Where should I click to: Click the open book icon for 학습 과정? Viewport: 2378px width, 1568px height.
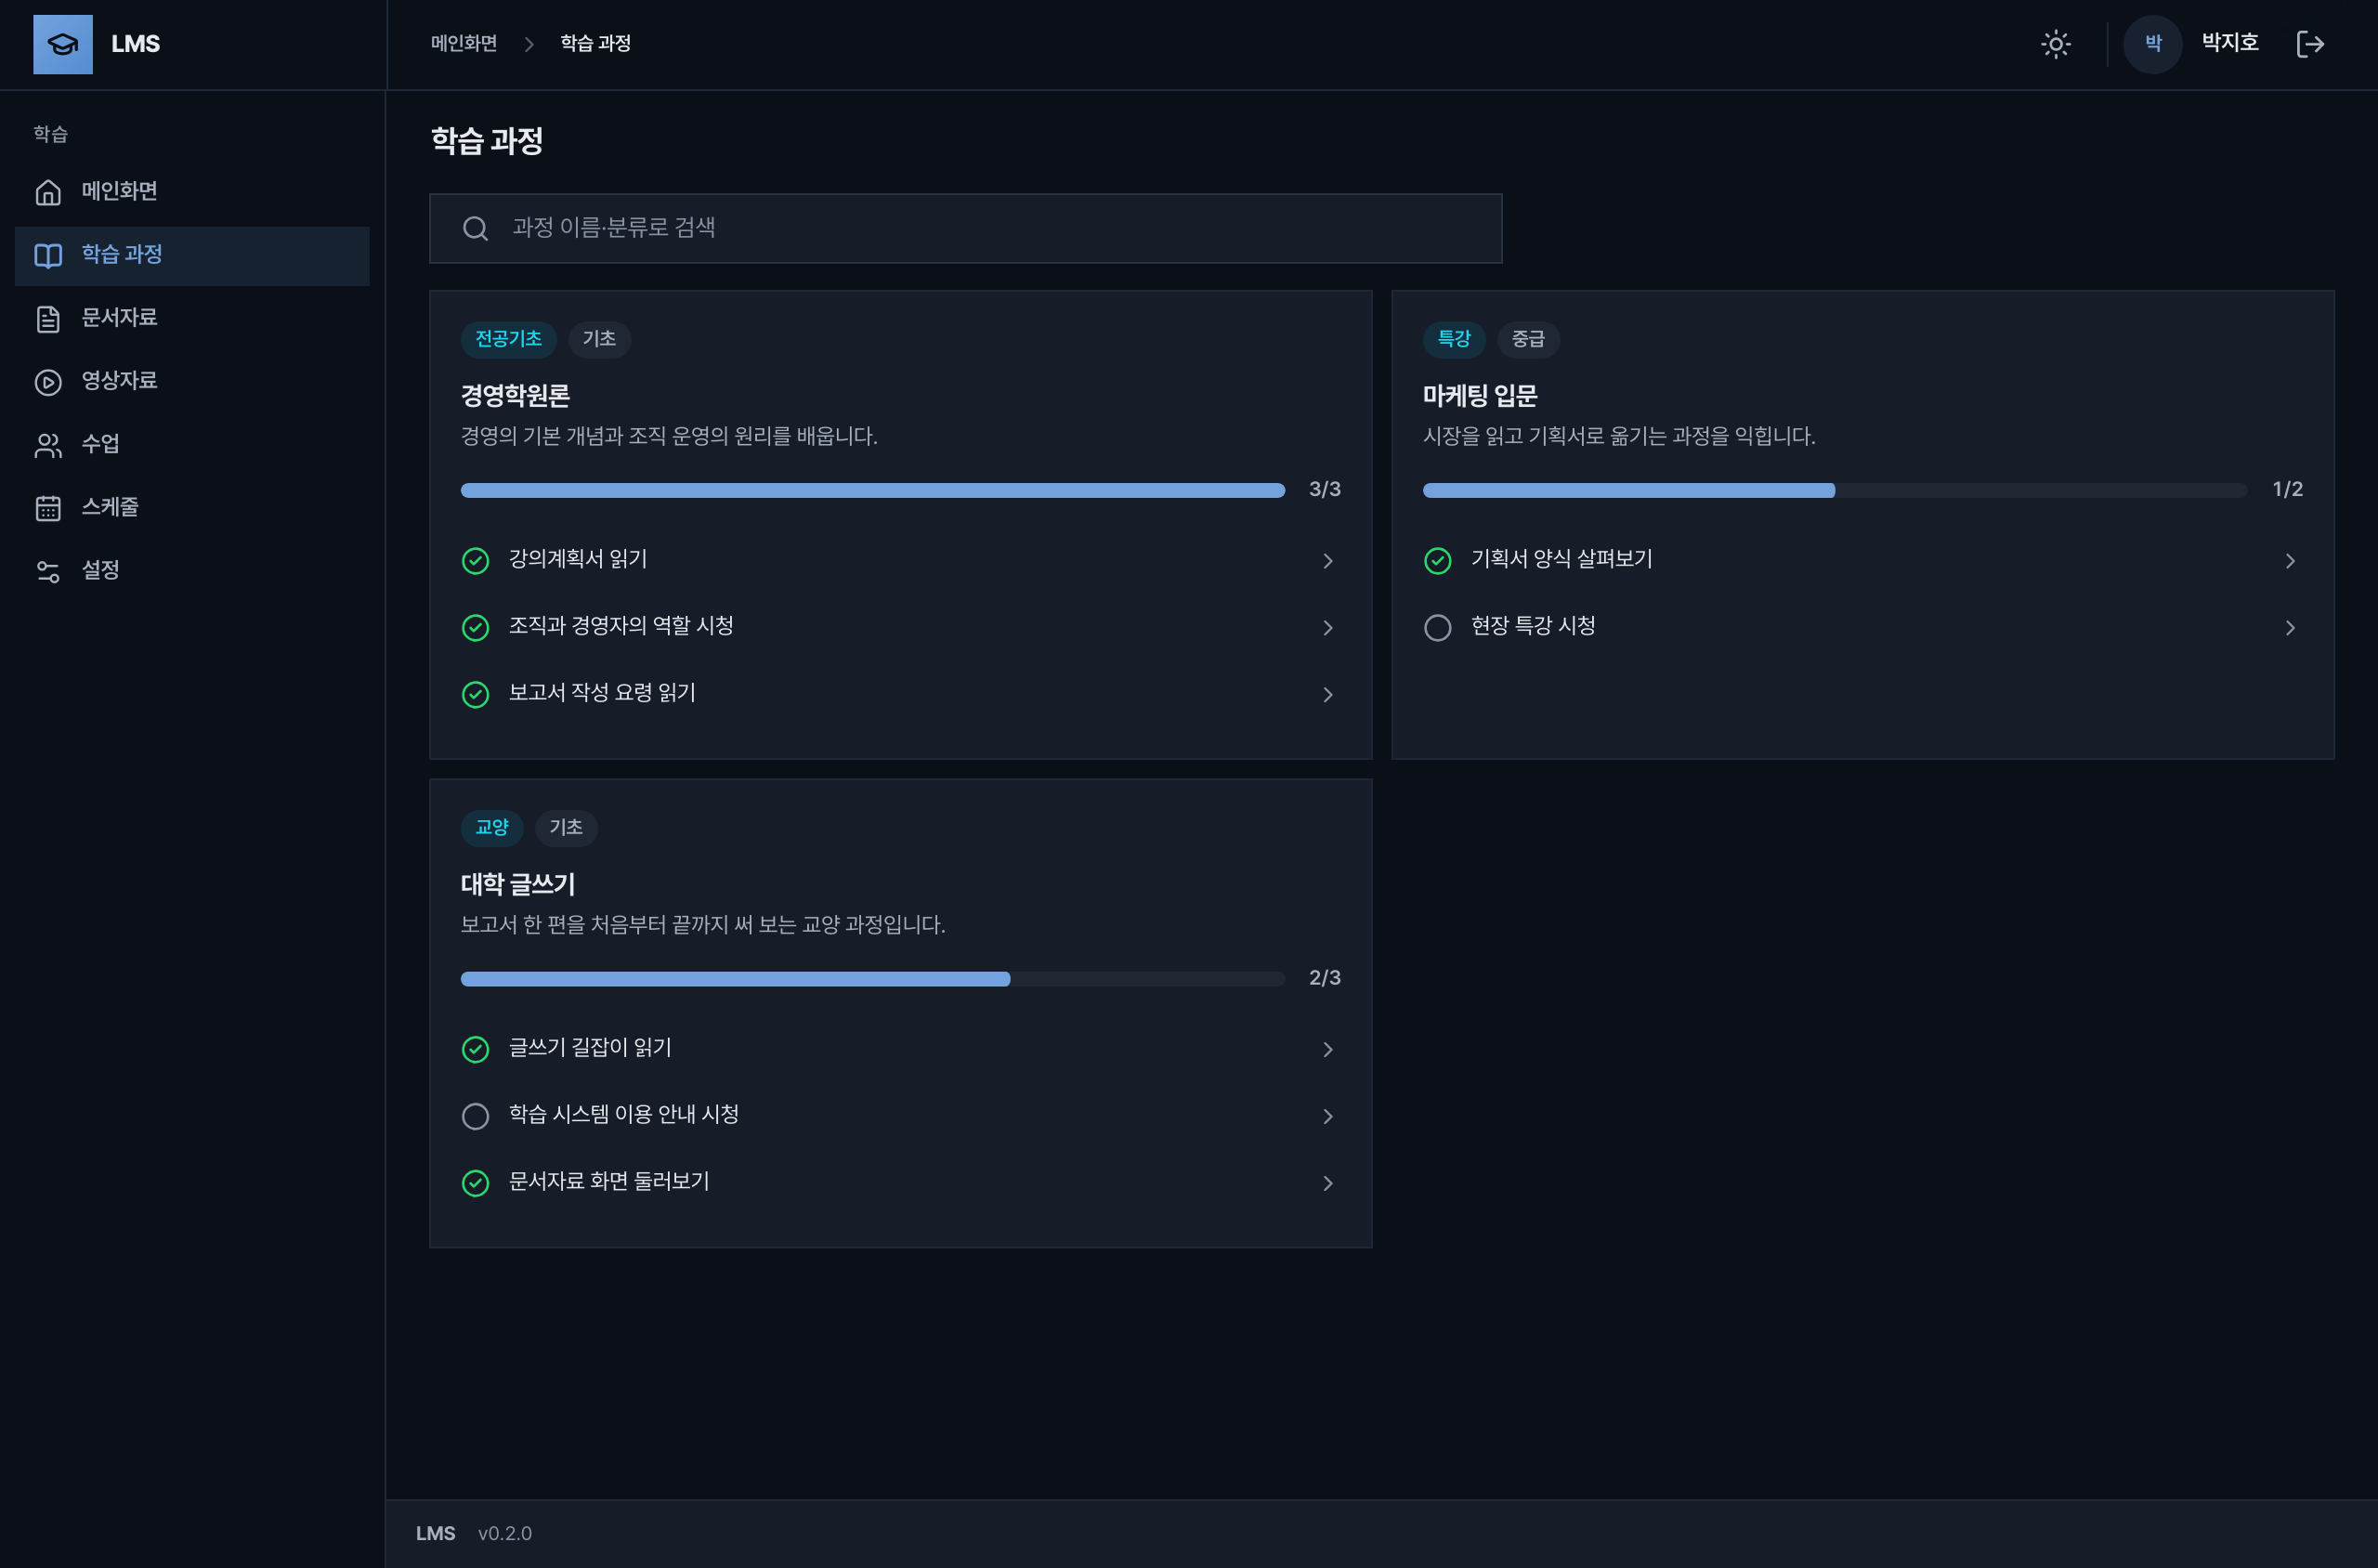[x=48, y=255]
